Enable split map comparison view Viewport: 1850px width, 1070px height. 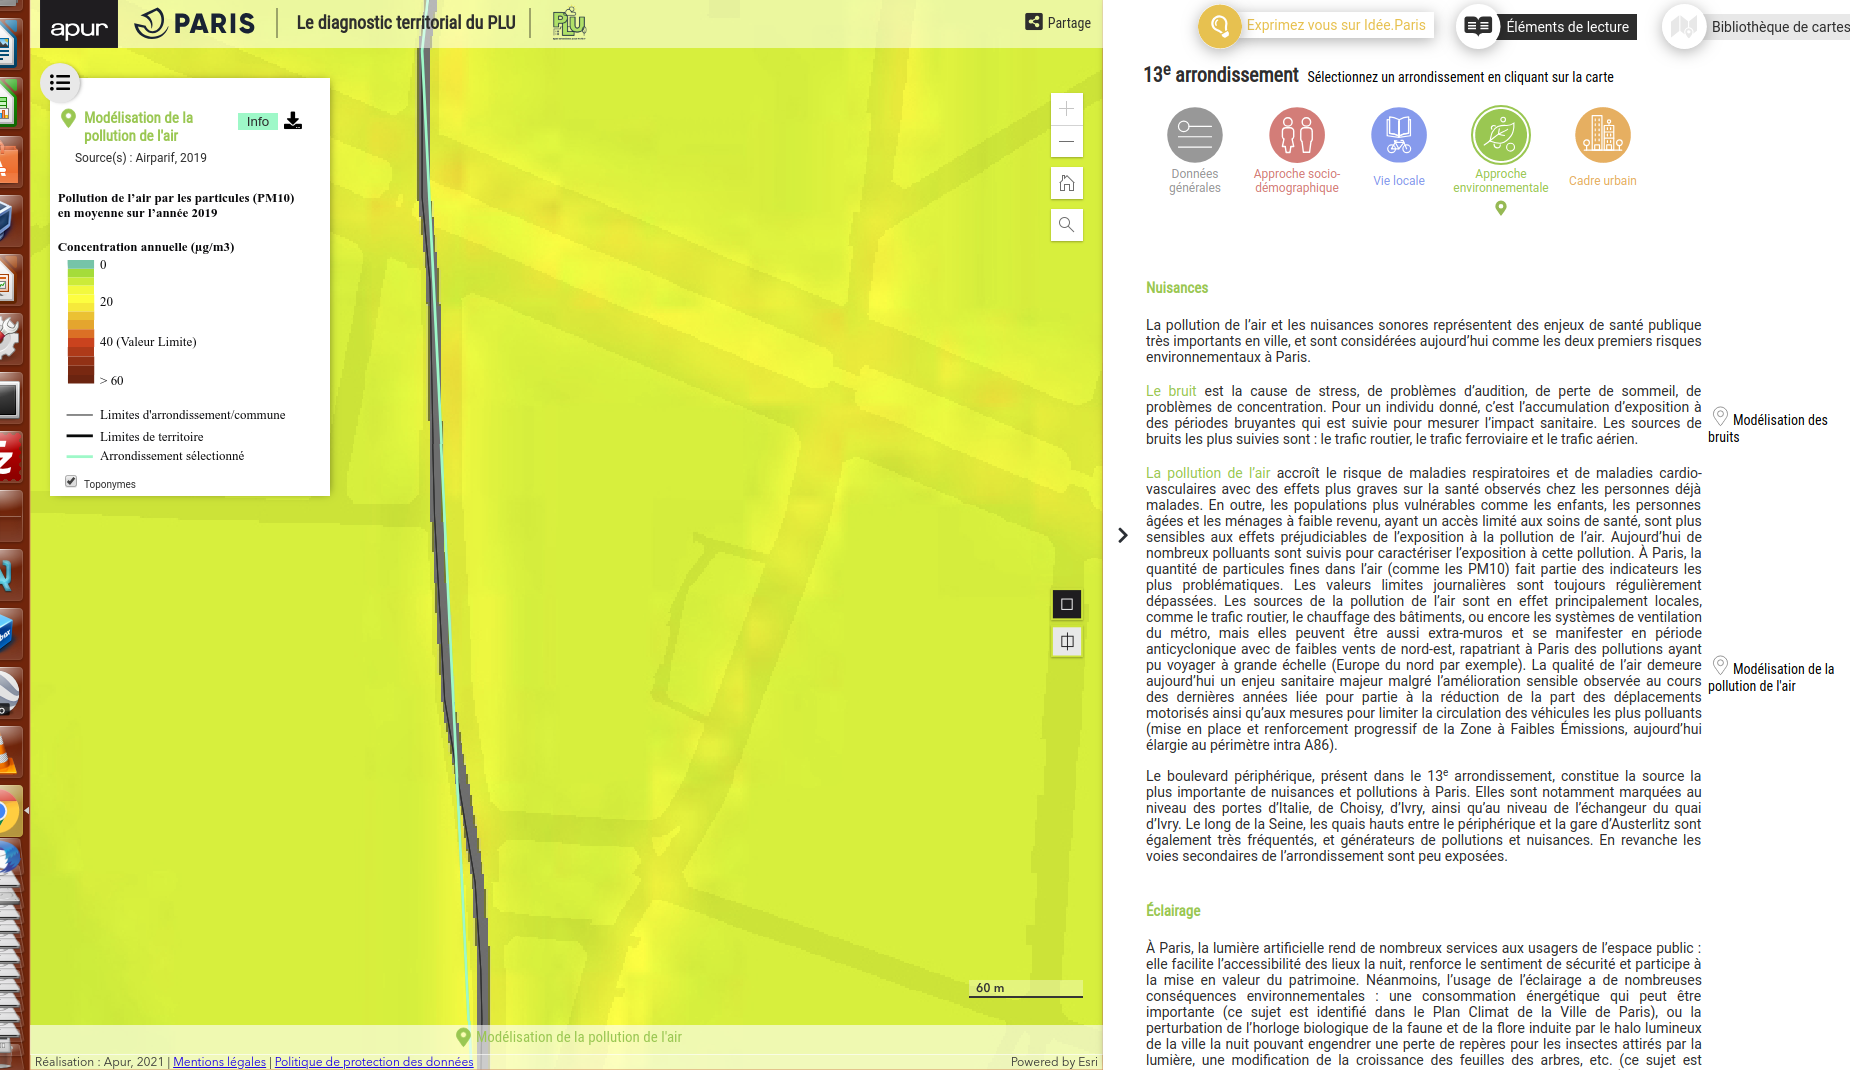click(1067, 642)
